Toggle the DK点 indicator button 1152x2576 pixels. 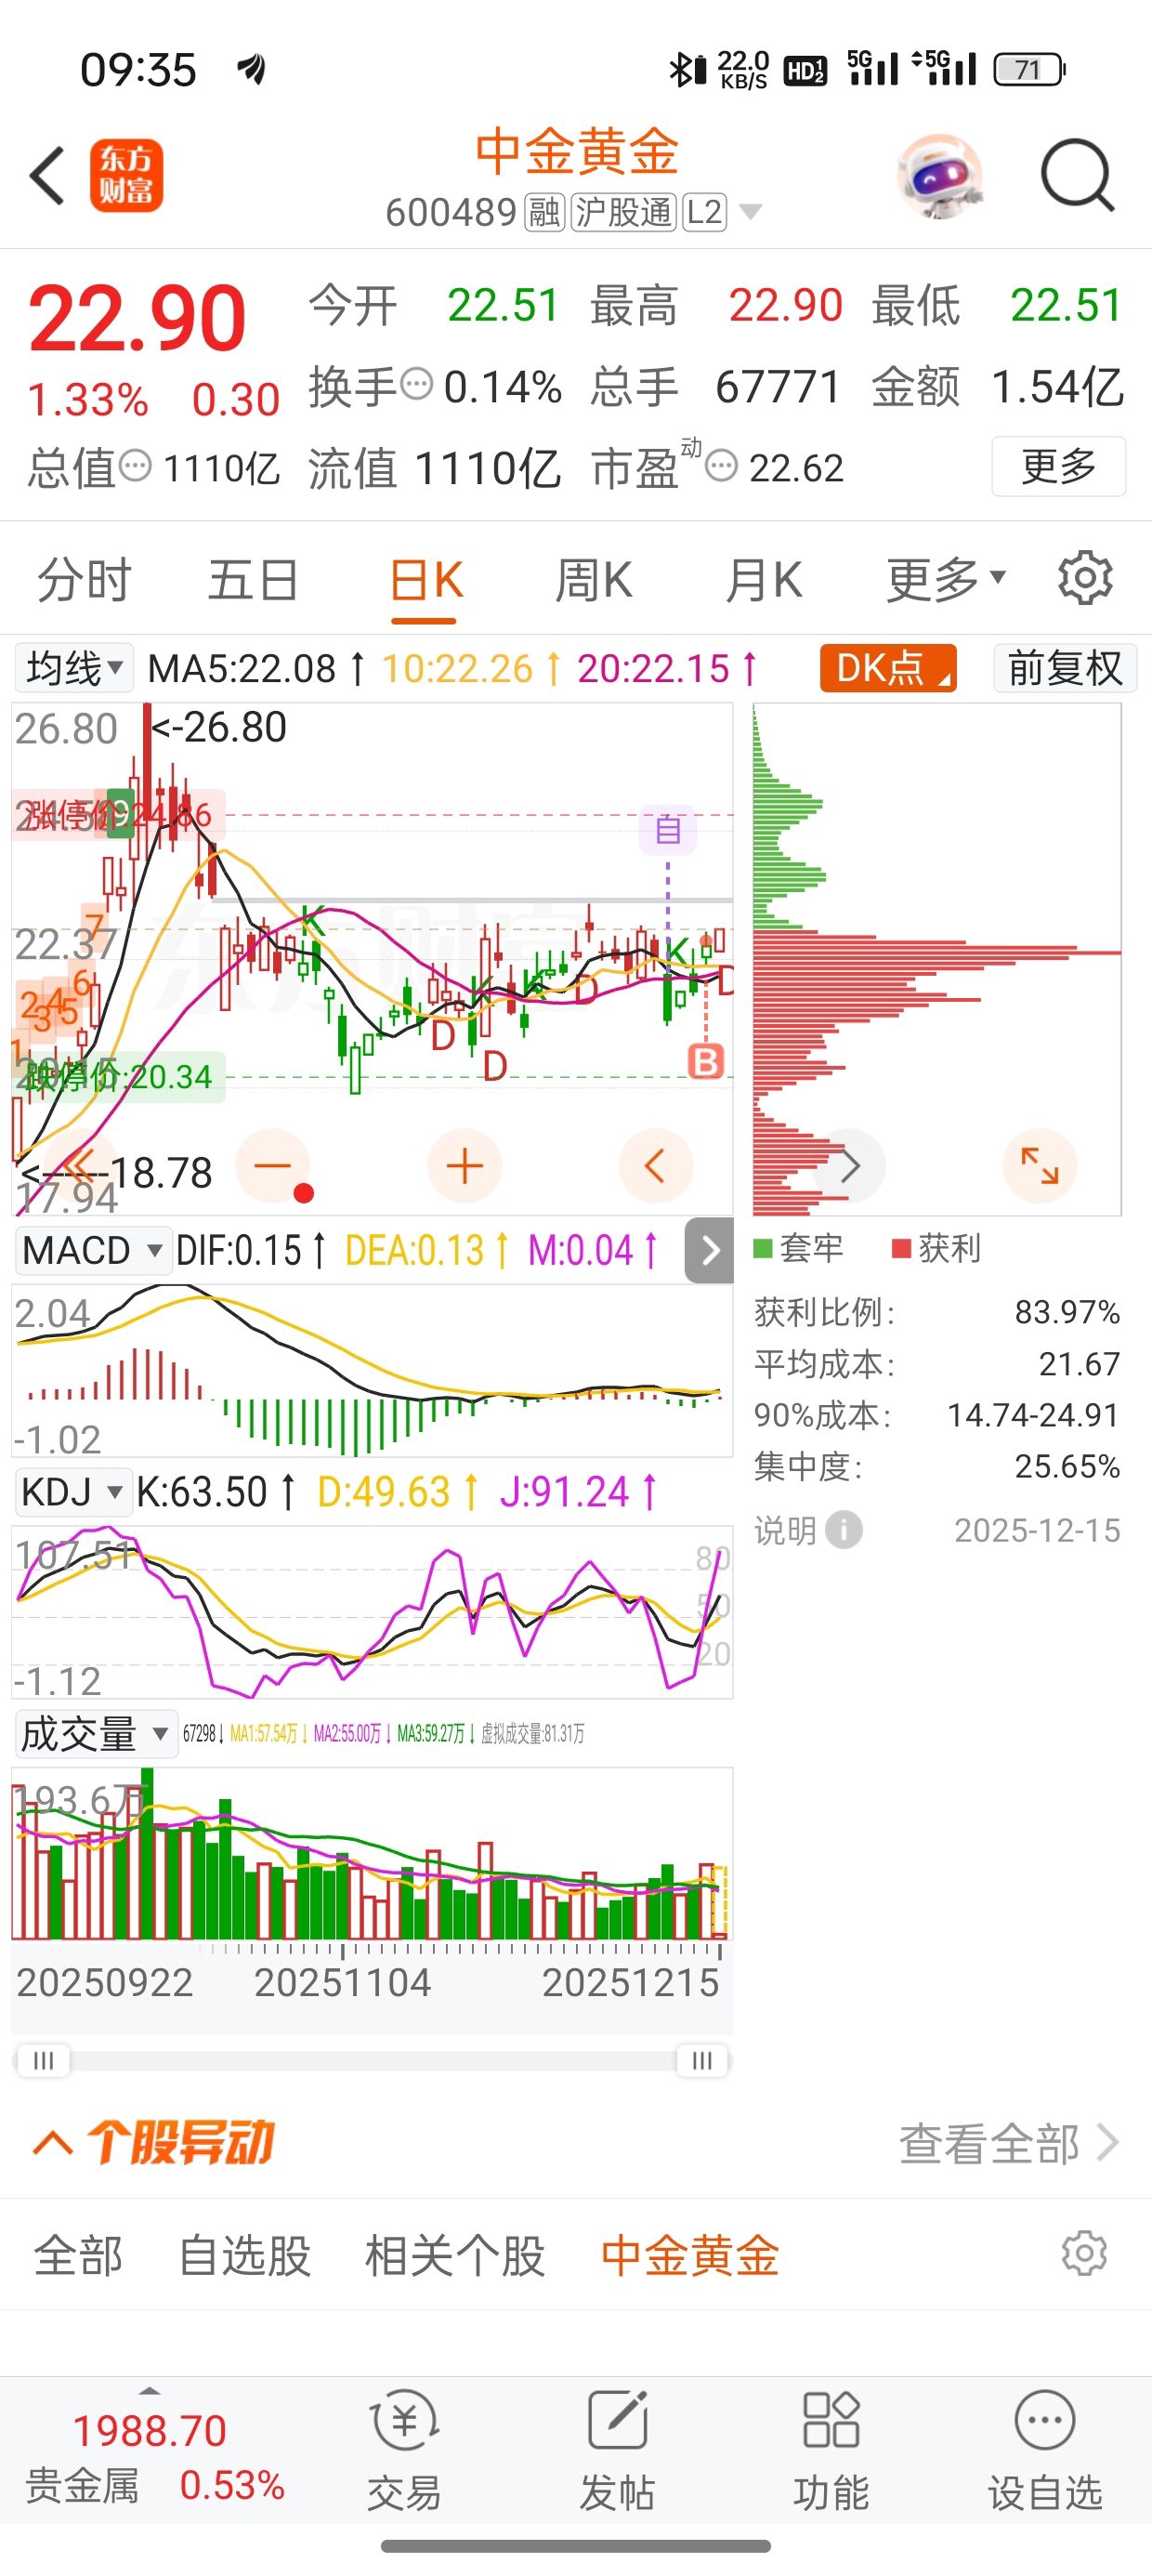[x=888, y=668]
